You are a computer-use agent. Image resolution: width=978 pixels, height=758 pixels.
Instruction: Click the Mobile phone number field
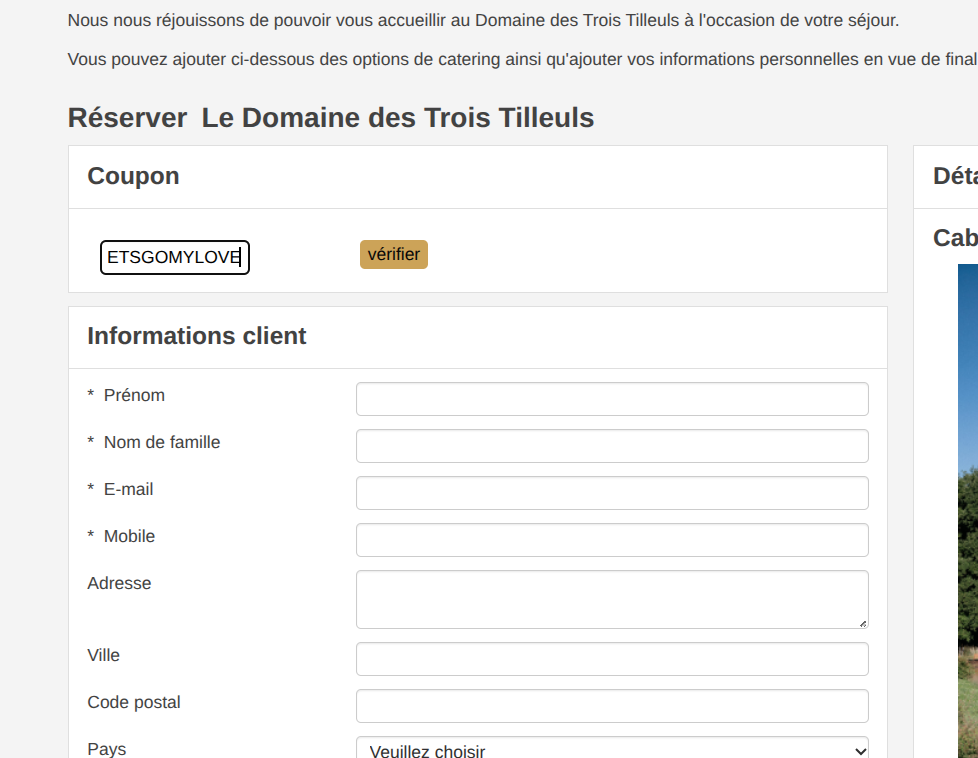(x=611, y=540)
